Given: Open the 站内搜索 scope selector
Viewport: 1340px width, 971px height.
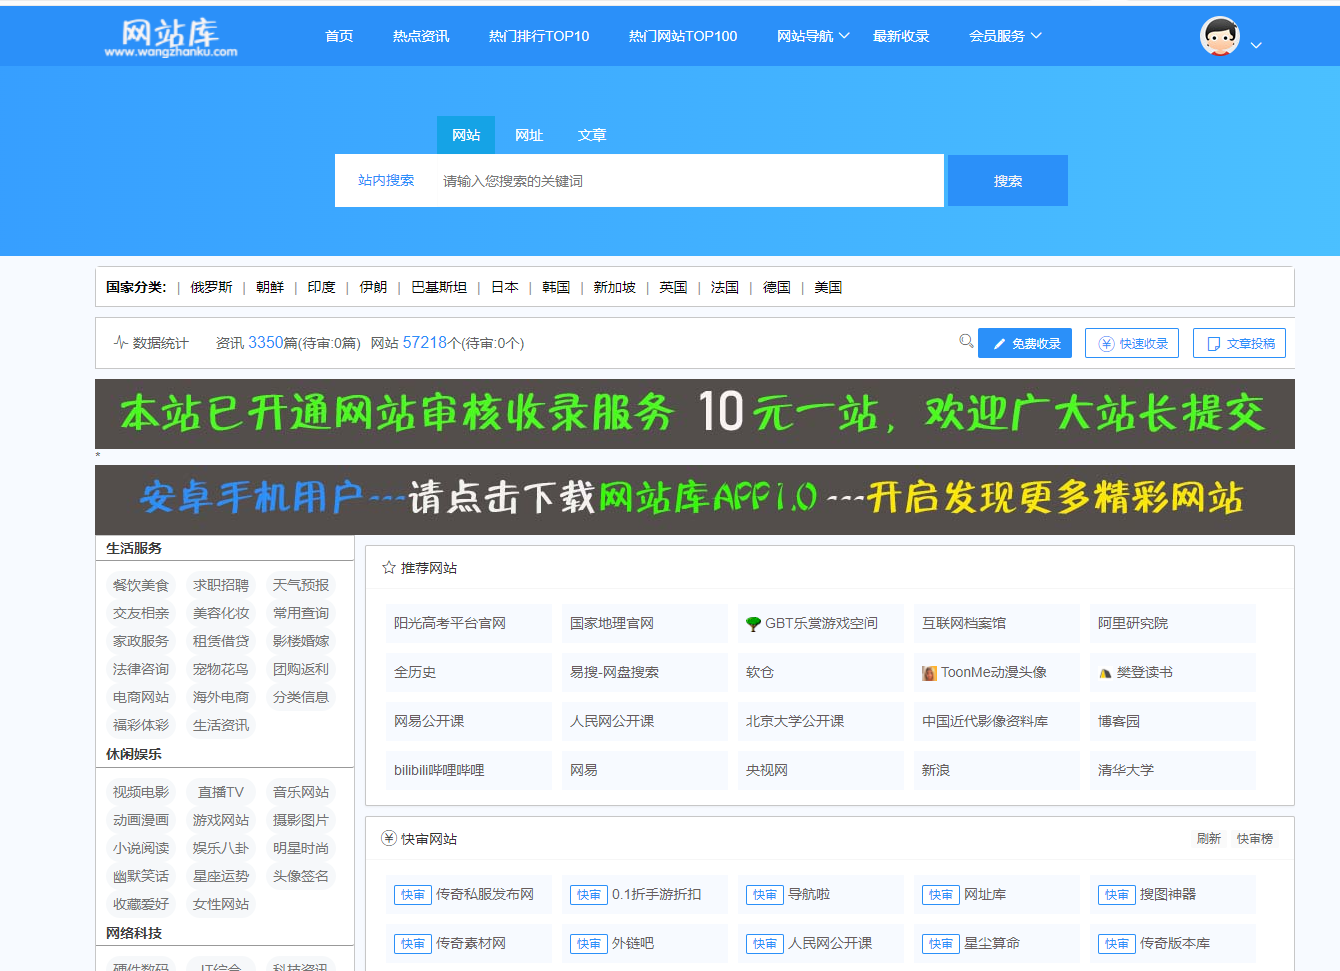Looking at the screenshot, I should click(x=386, y=181).
